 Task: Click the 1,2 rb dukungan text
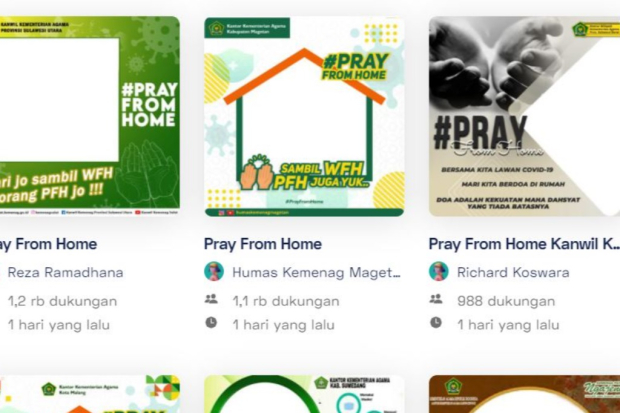click(62, 301)
